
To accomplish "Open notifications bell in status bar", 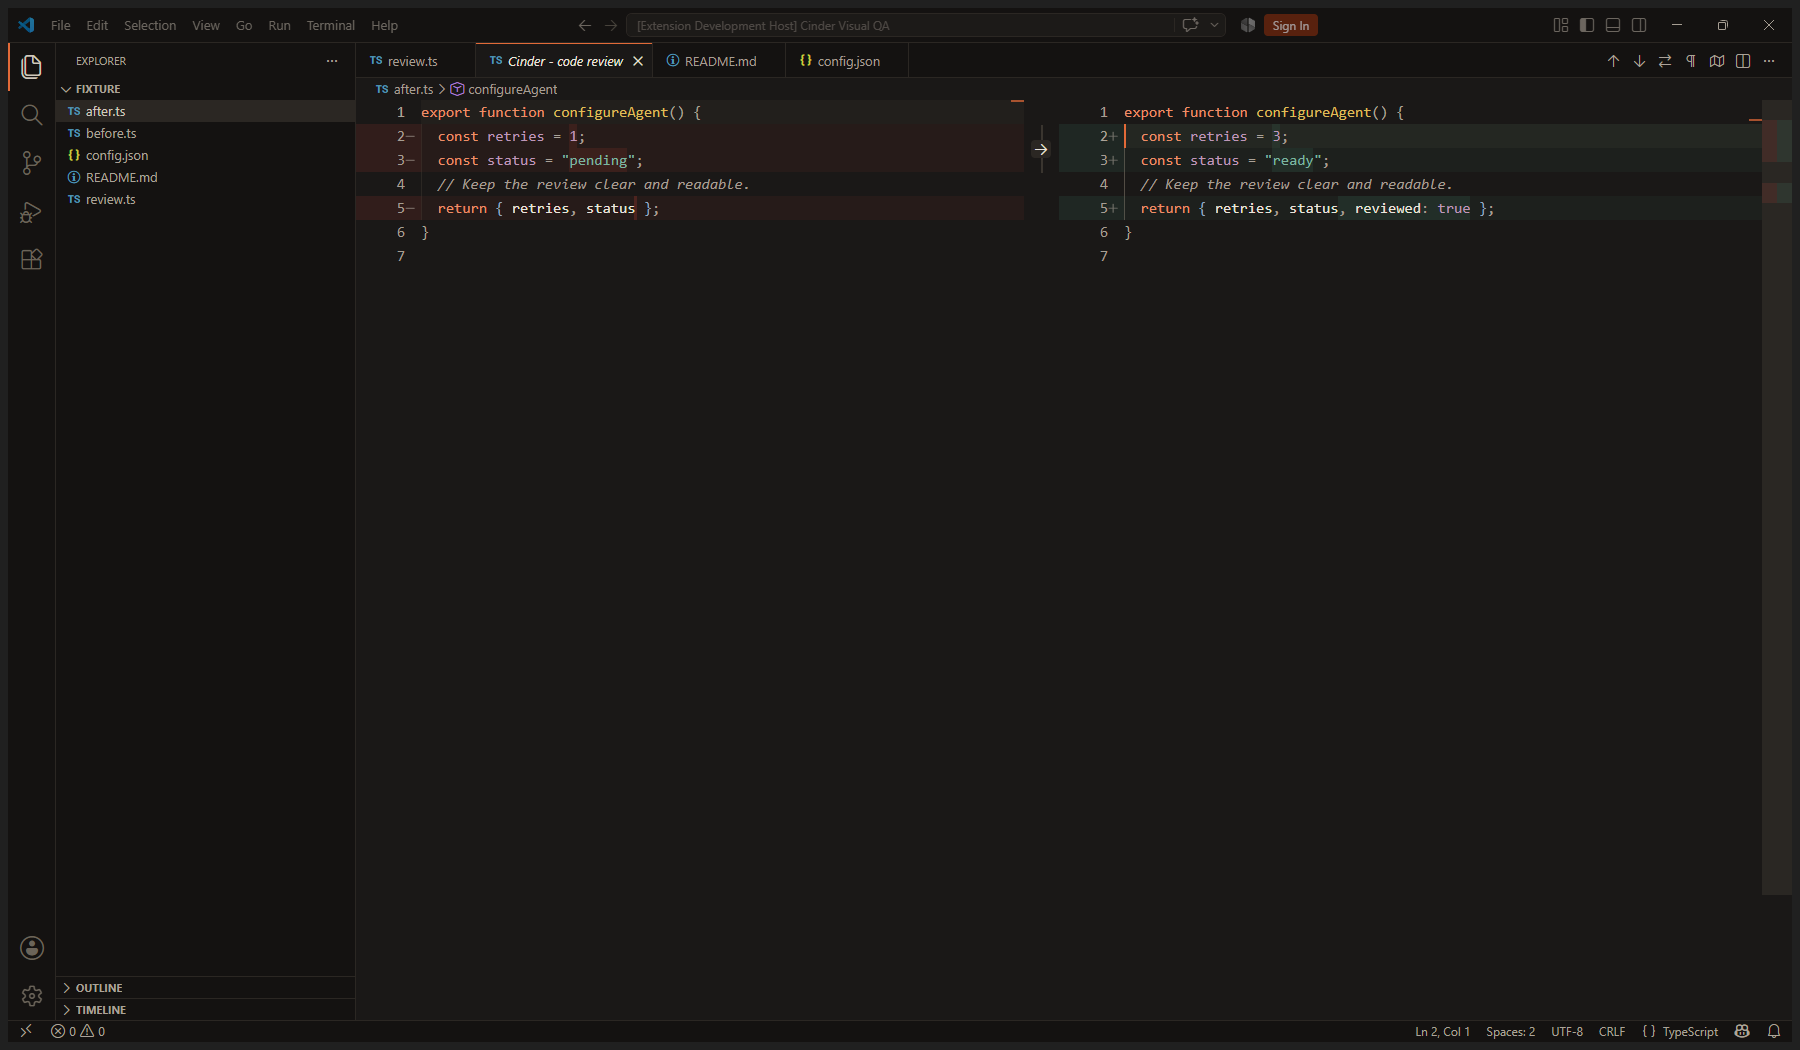I will [1774, 1031].
